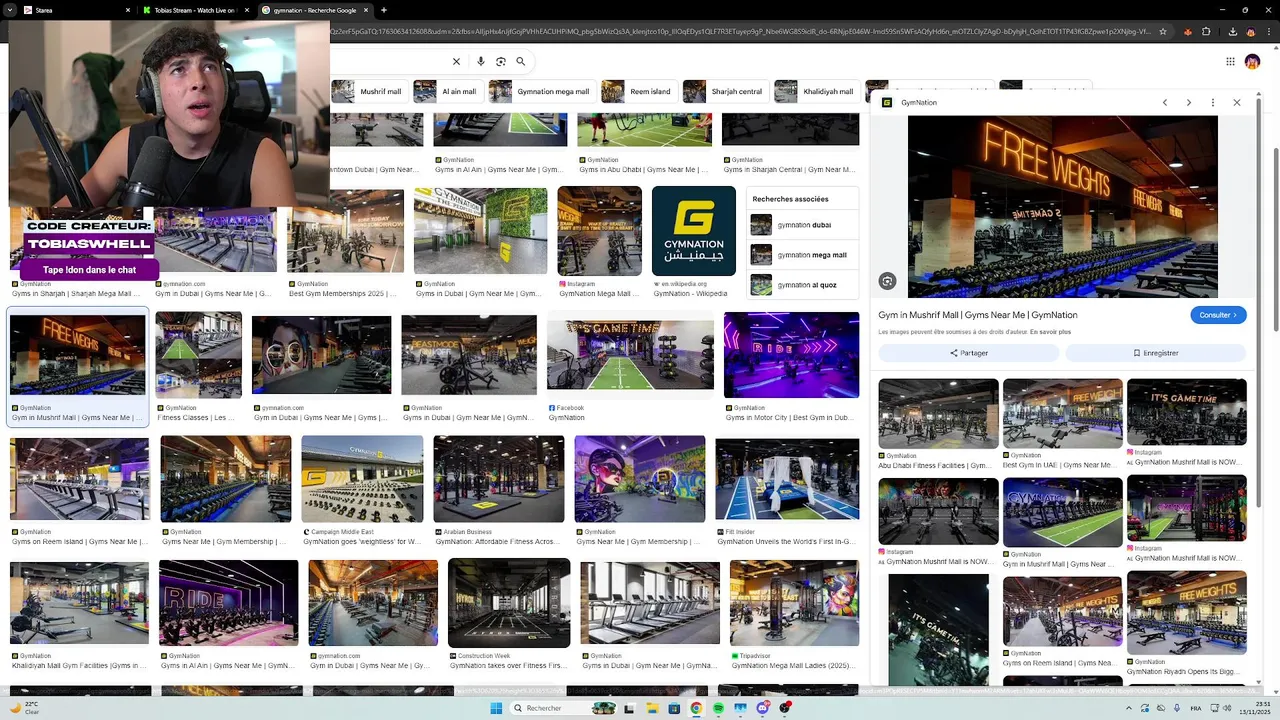Close the GymNation image preview panel

click(1237, 102)
